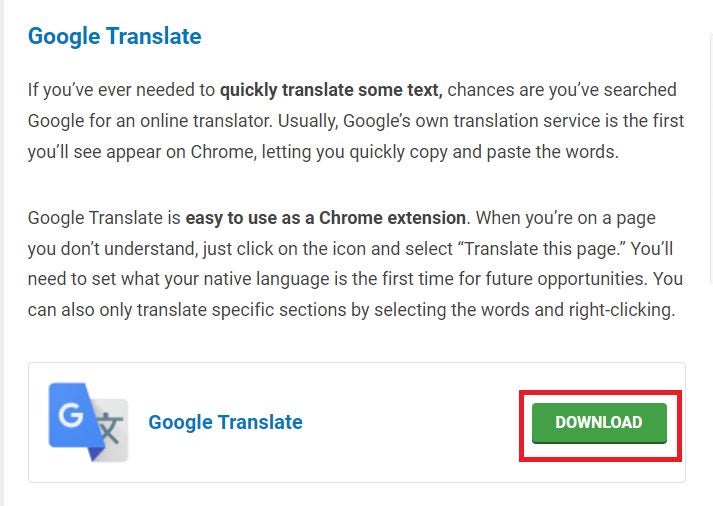Click bold text "quickly translate some text"
Screen dimensions: 713x506
coord(331,90)
